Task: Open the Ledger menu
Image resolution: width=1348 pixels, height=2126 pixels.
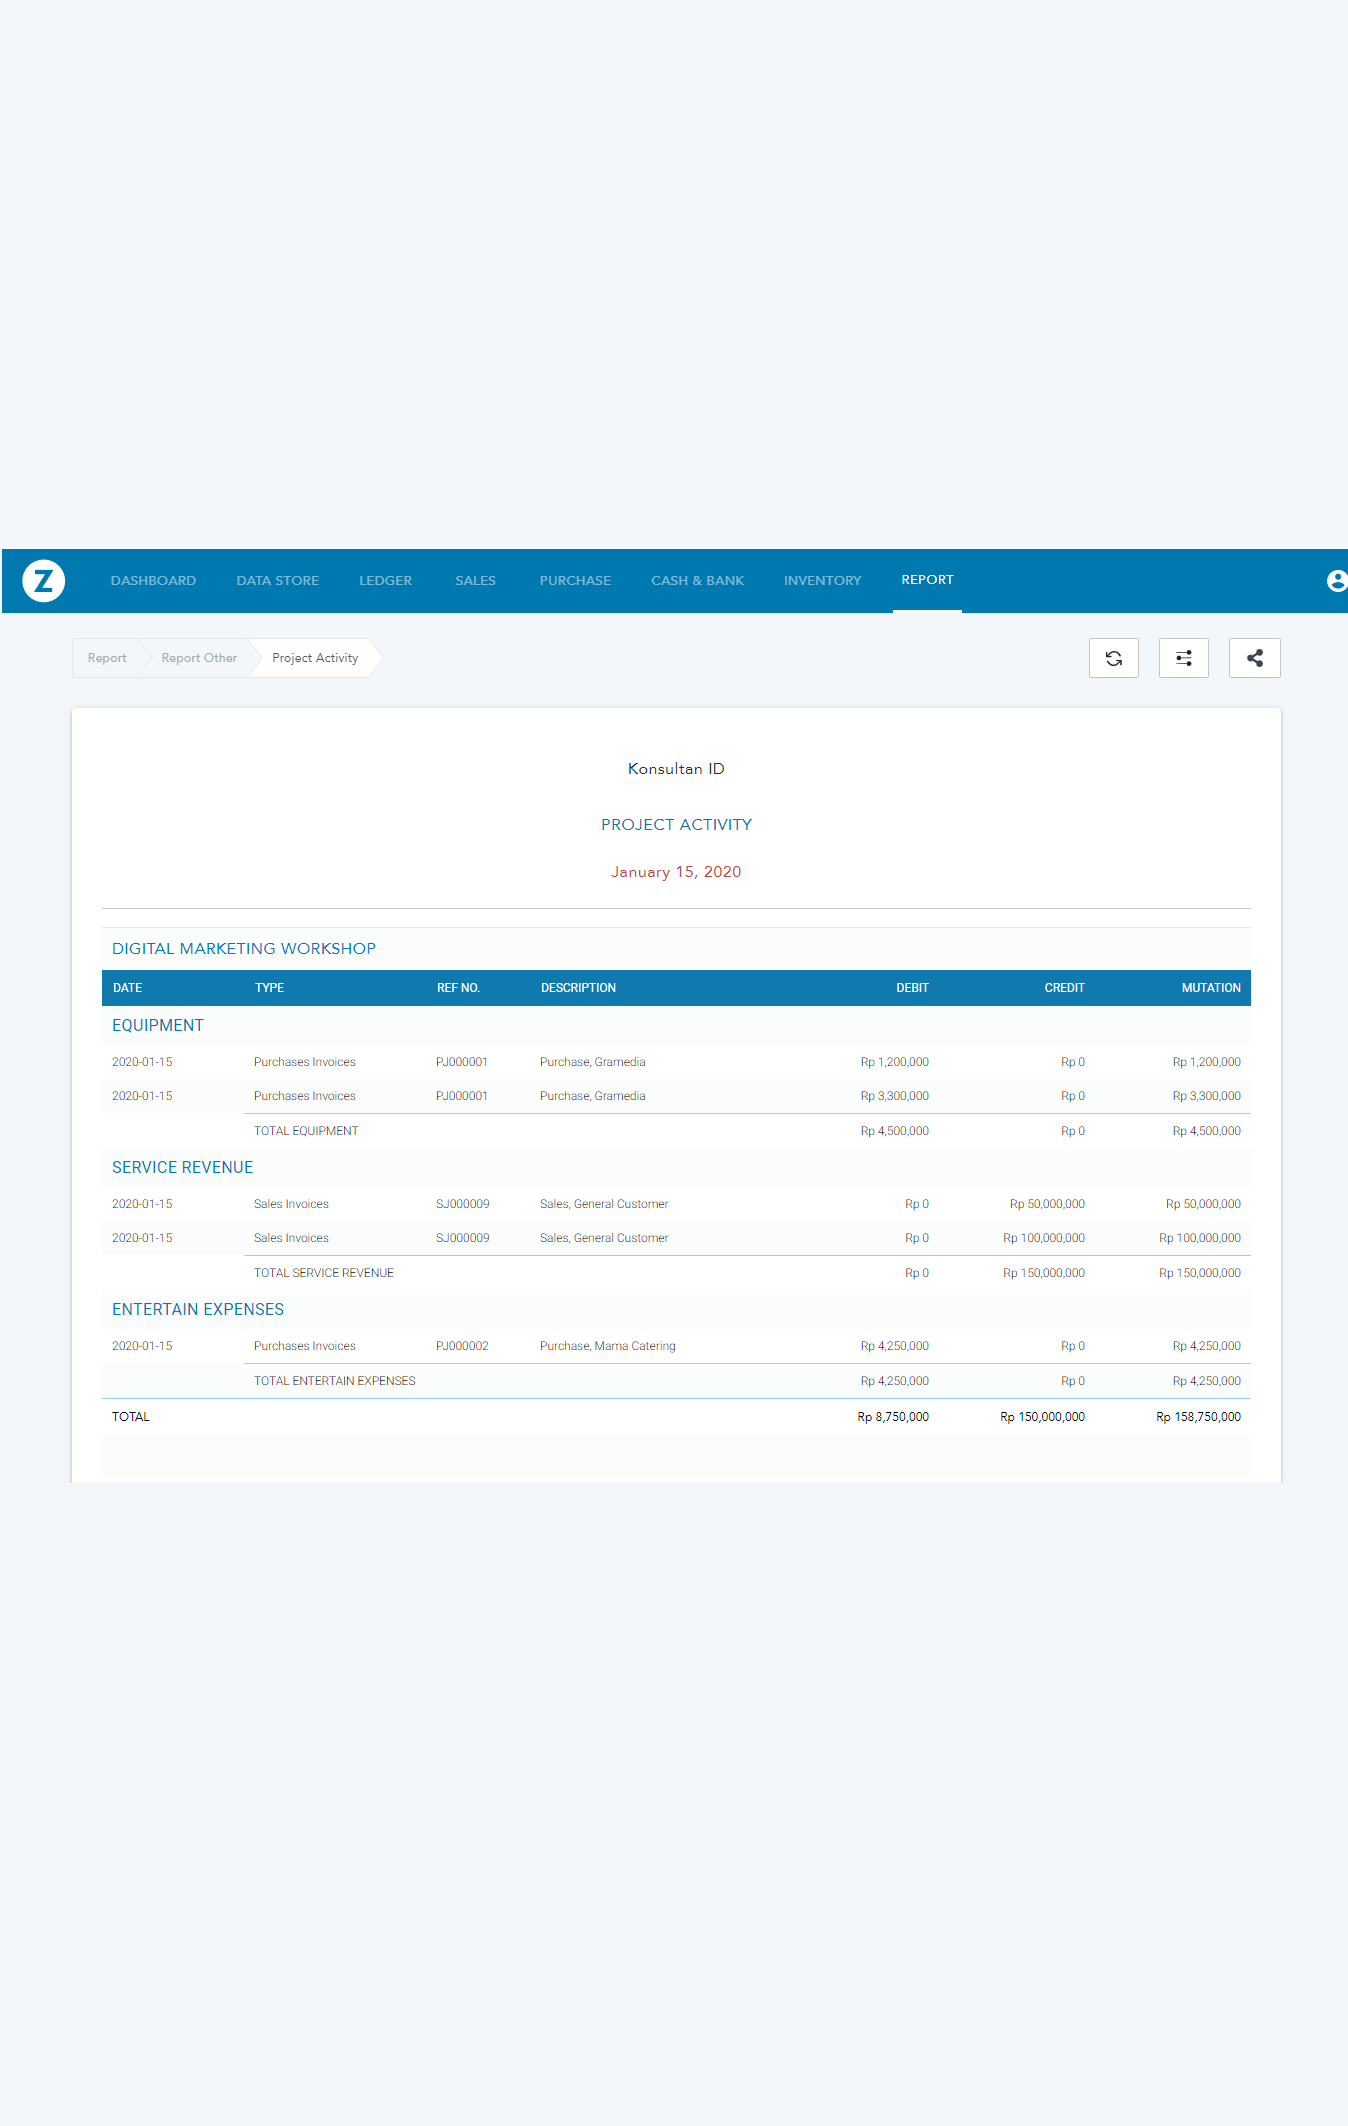Action: point(385,581)
